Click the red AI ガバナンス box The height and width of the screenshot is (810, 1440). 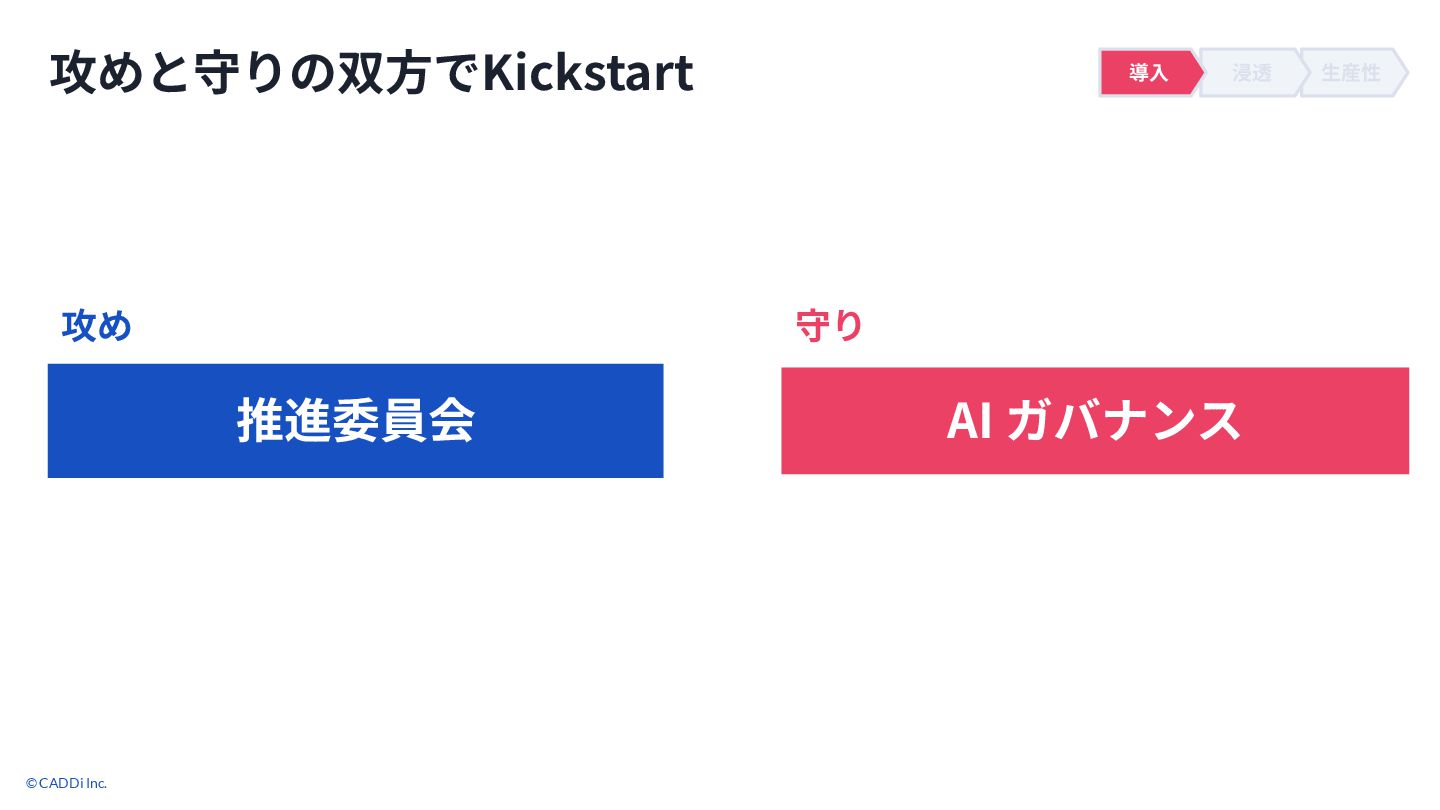pyautogui.click(x=1095, y=421)
